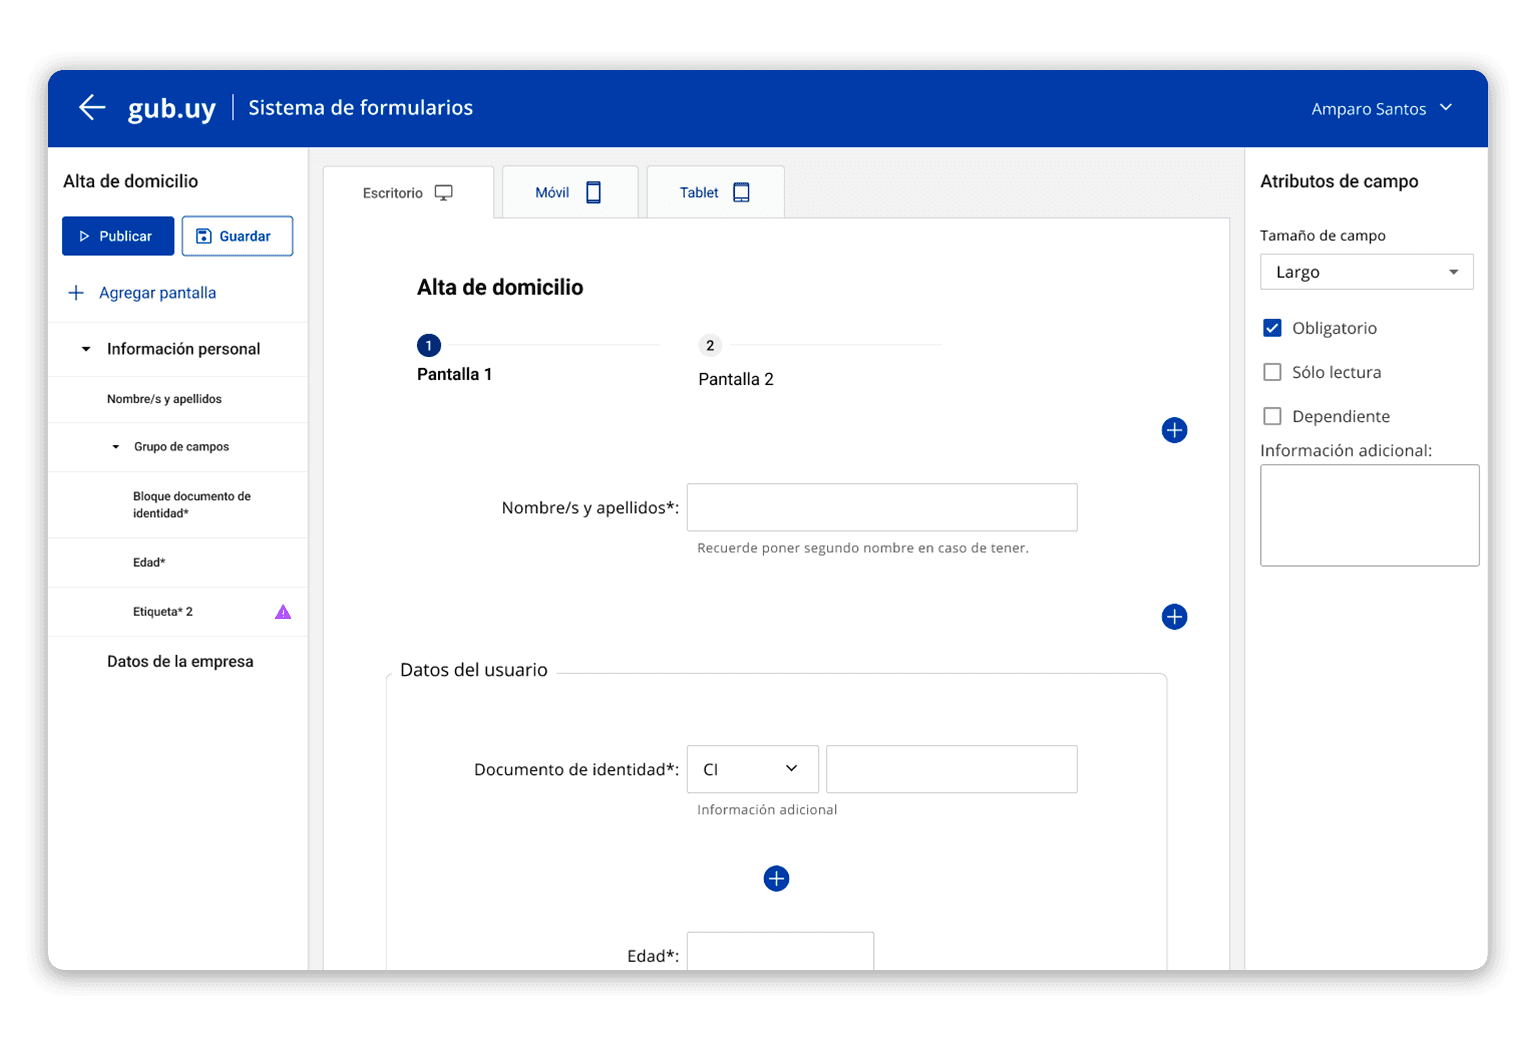
Task: Open the CI document type dropdown
Action: click(x=752, y=769)
